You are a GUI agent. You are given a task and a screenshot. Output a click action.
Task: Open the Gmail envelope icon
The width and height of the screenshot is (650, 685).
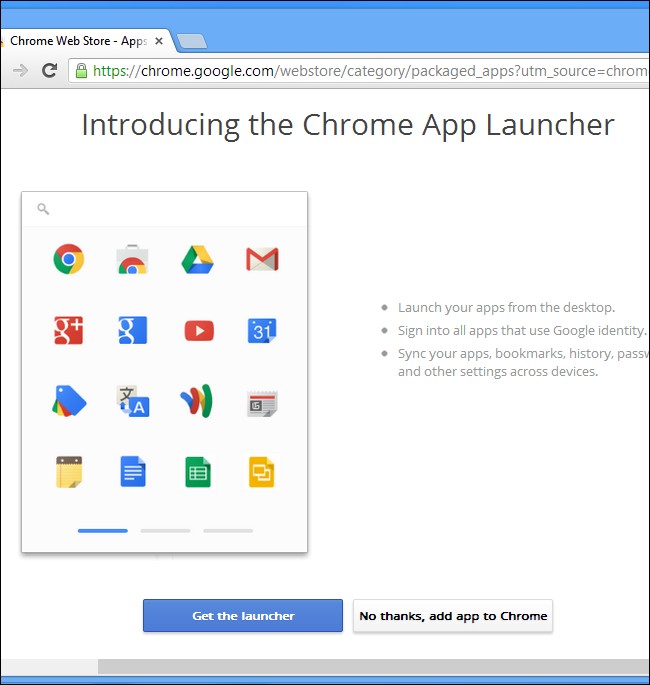pos(262,259)
